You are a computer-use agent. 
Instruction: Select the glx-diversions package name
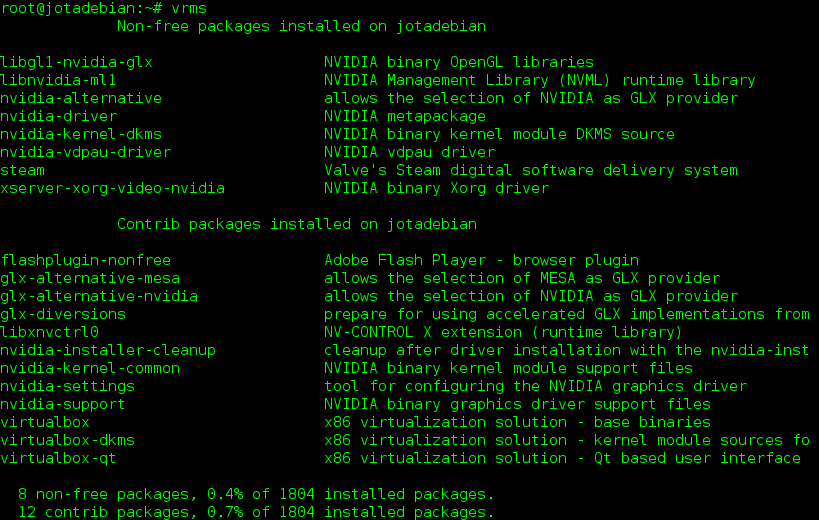click(x=63, y=314)
